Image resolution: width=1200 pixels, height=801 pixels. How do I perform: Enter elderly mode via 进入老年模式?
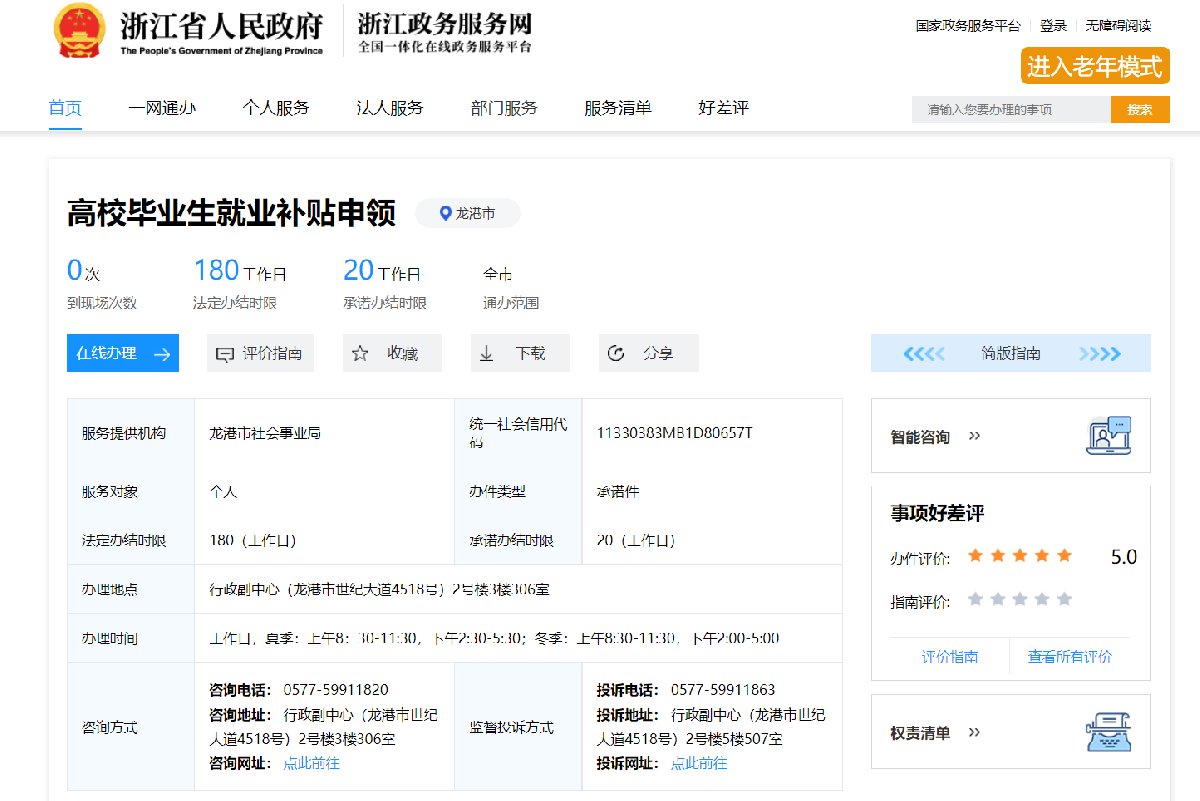point(1095,66)
